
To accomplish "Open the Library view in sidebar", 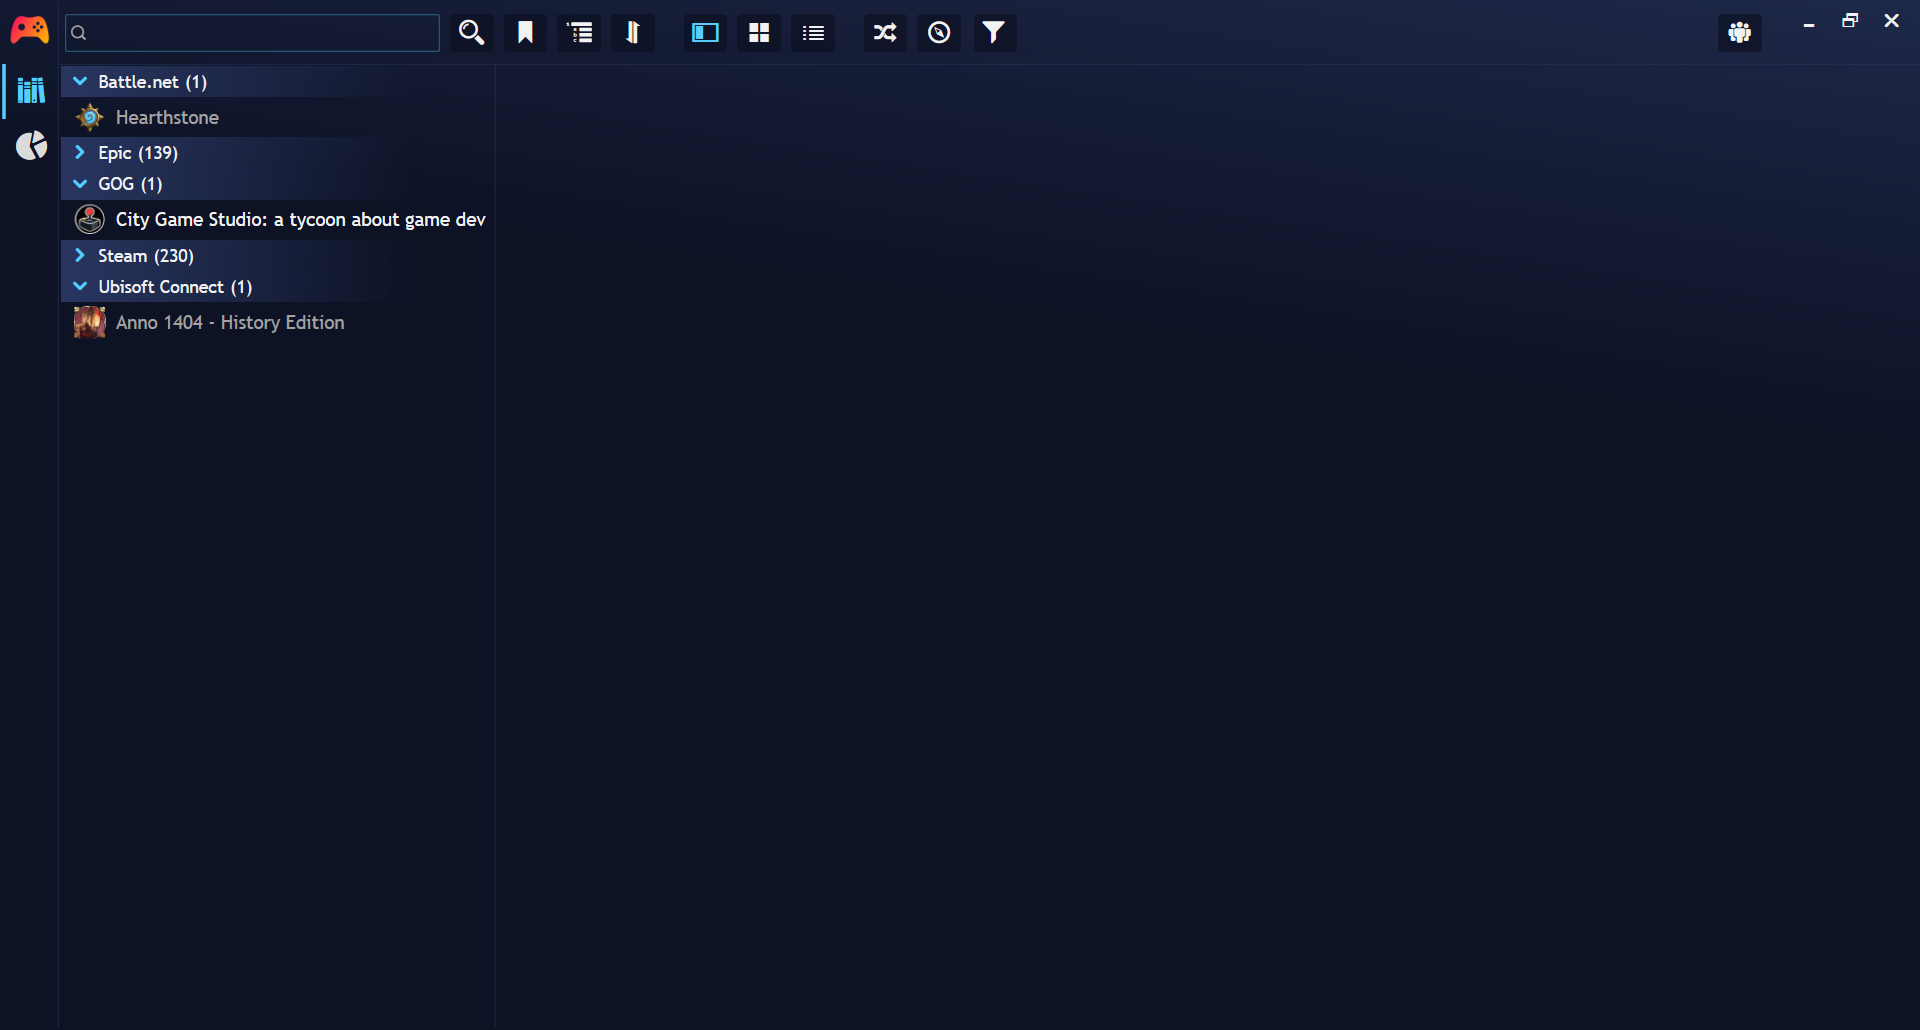I will 31,91.
